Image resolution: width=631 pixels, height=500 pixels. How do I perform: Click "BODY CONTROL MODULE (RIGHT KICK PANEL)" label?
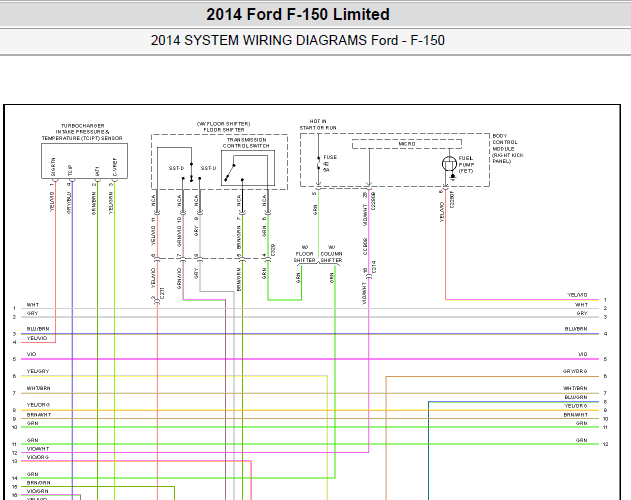(507, 149)
